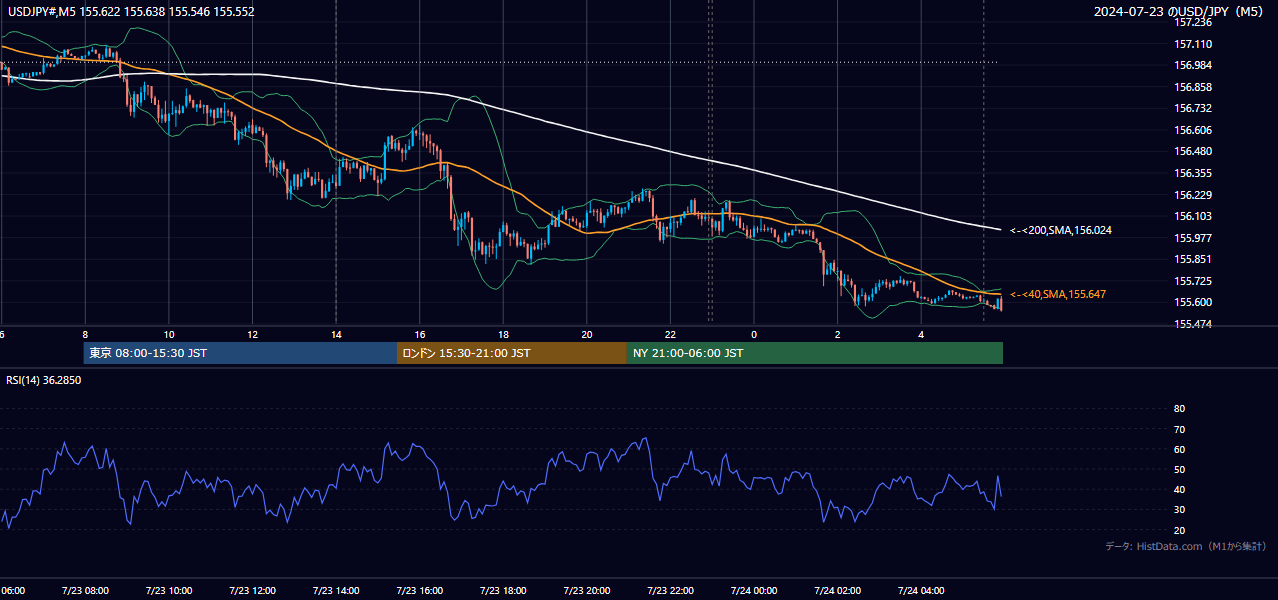
Task: Click the 7/23 20:00 bottom time label
Action: [587, 590]
